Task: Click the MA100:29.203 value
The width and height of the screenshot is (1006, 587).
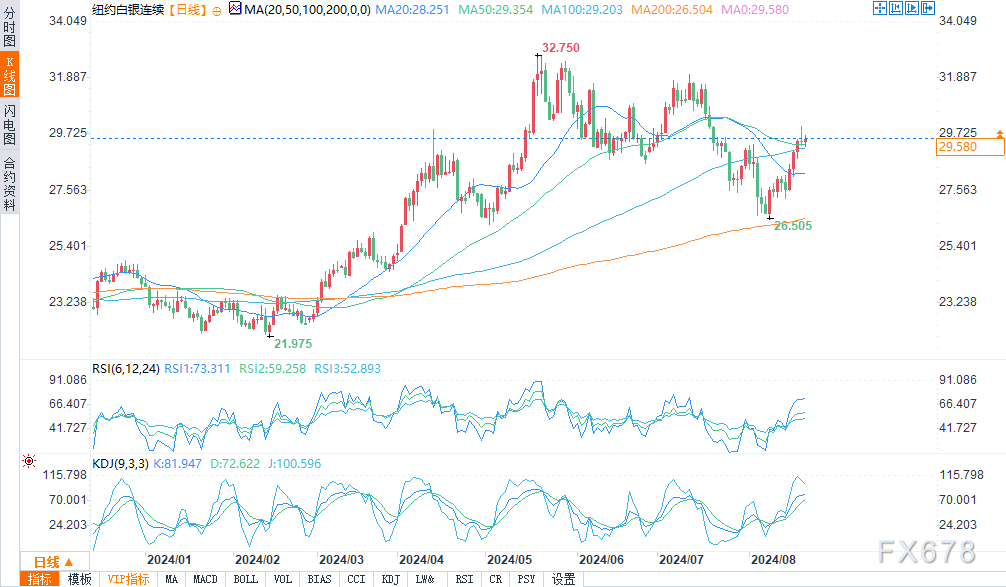Action: coord(582,10)
